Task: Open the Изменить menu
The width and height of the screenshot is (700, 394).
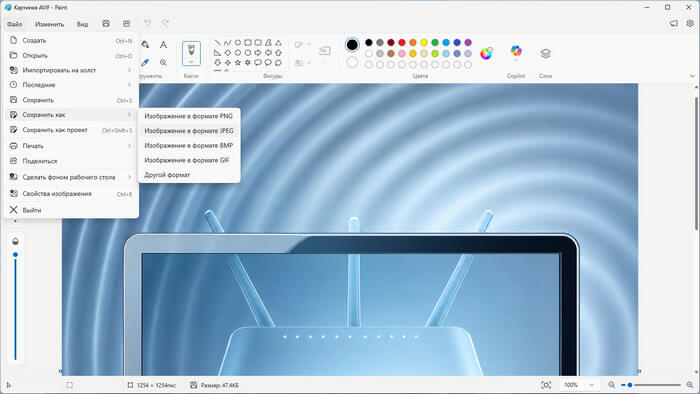Action: pos(50,24)
